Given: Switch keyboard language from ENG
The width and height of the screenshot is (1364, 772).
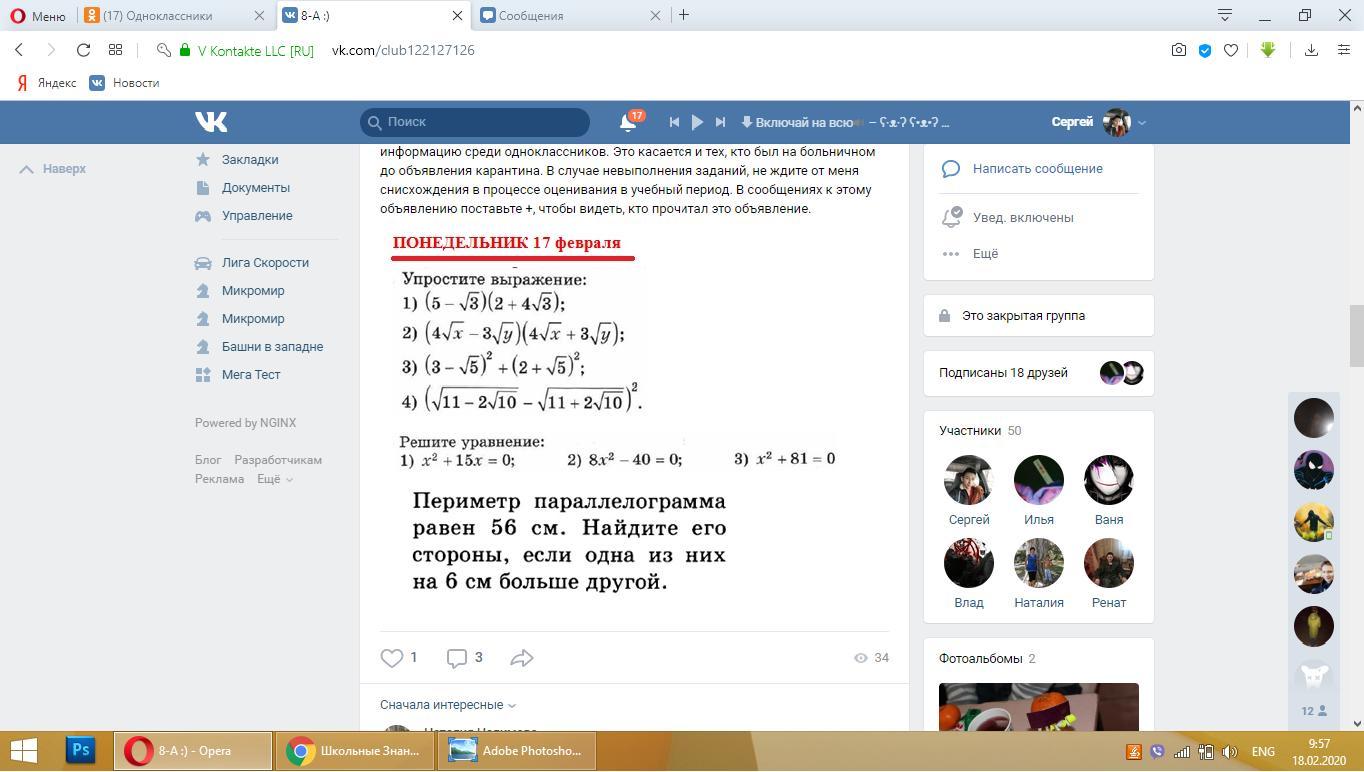Looking at the screenshot, I should click(x=1263, y=752).
